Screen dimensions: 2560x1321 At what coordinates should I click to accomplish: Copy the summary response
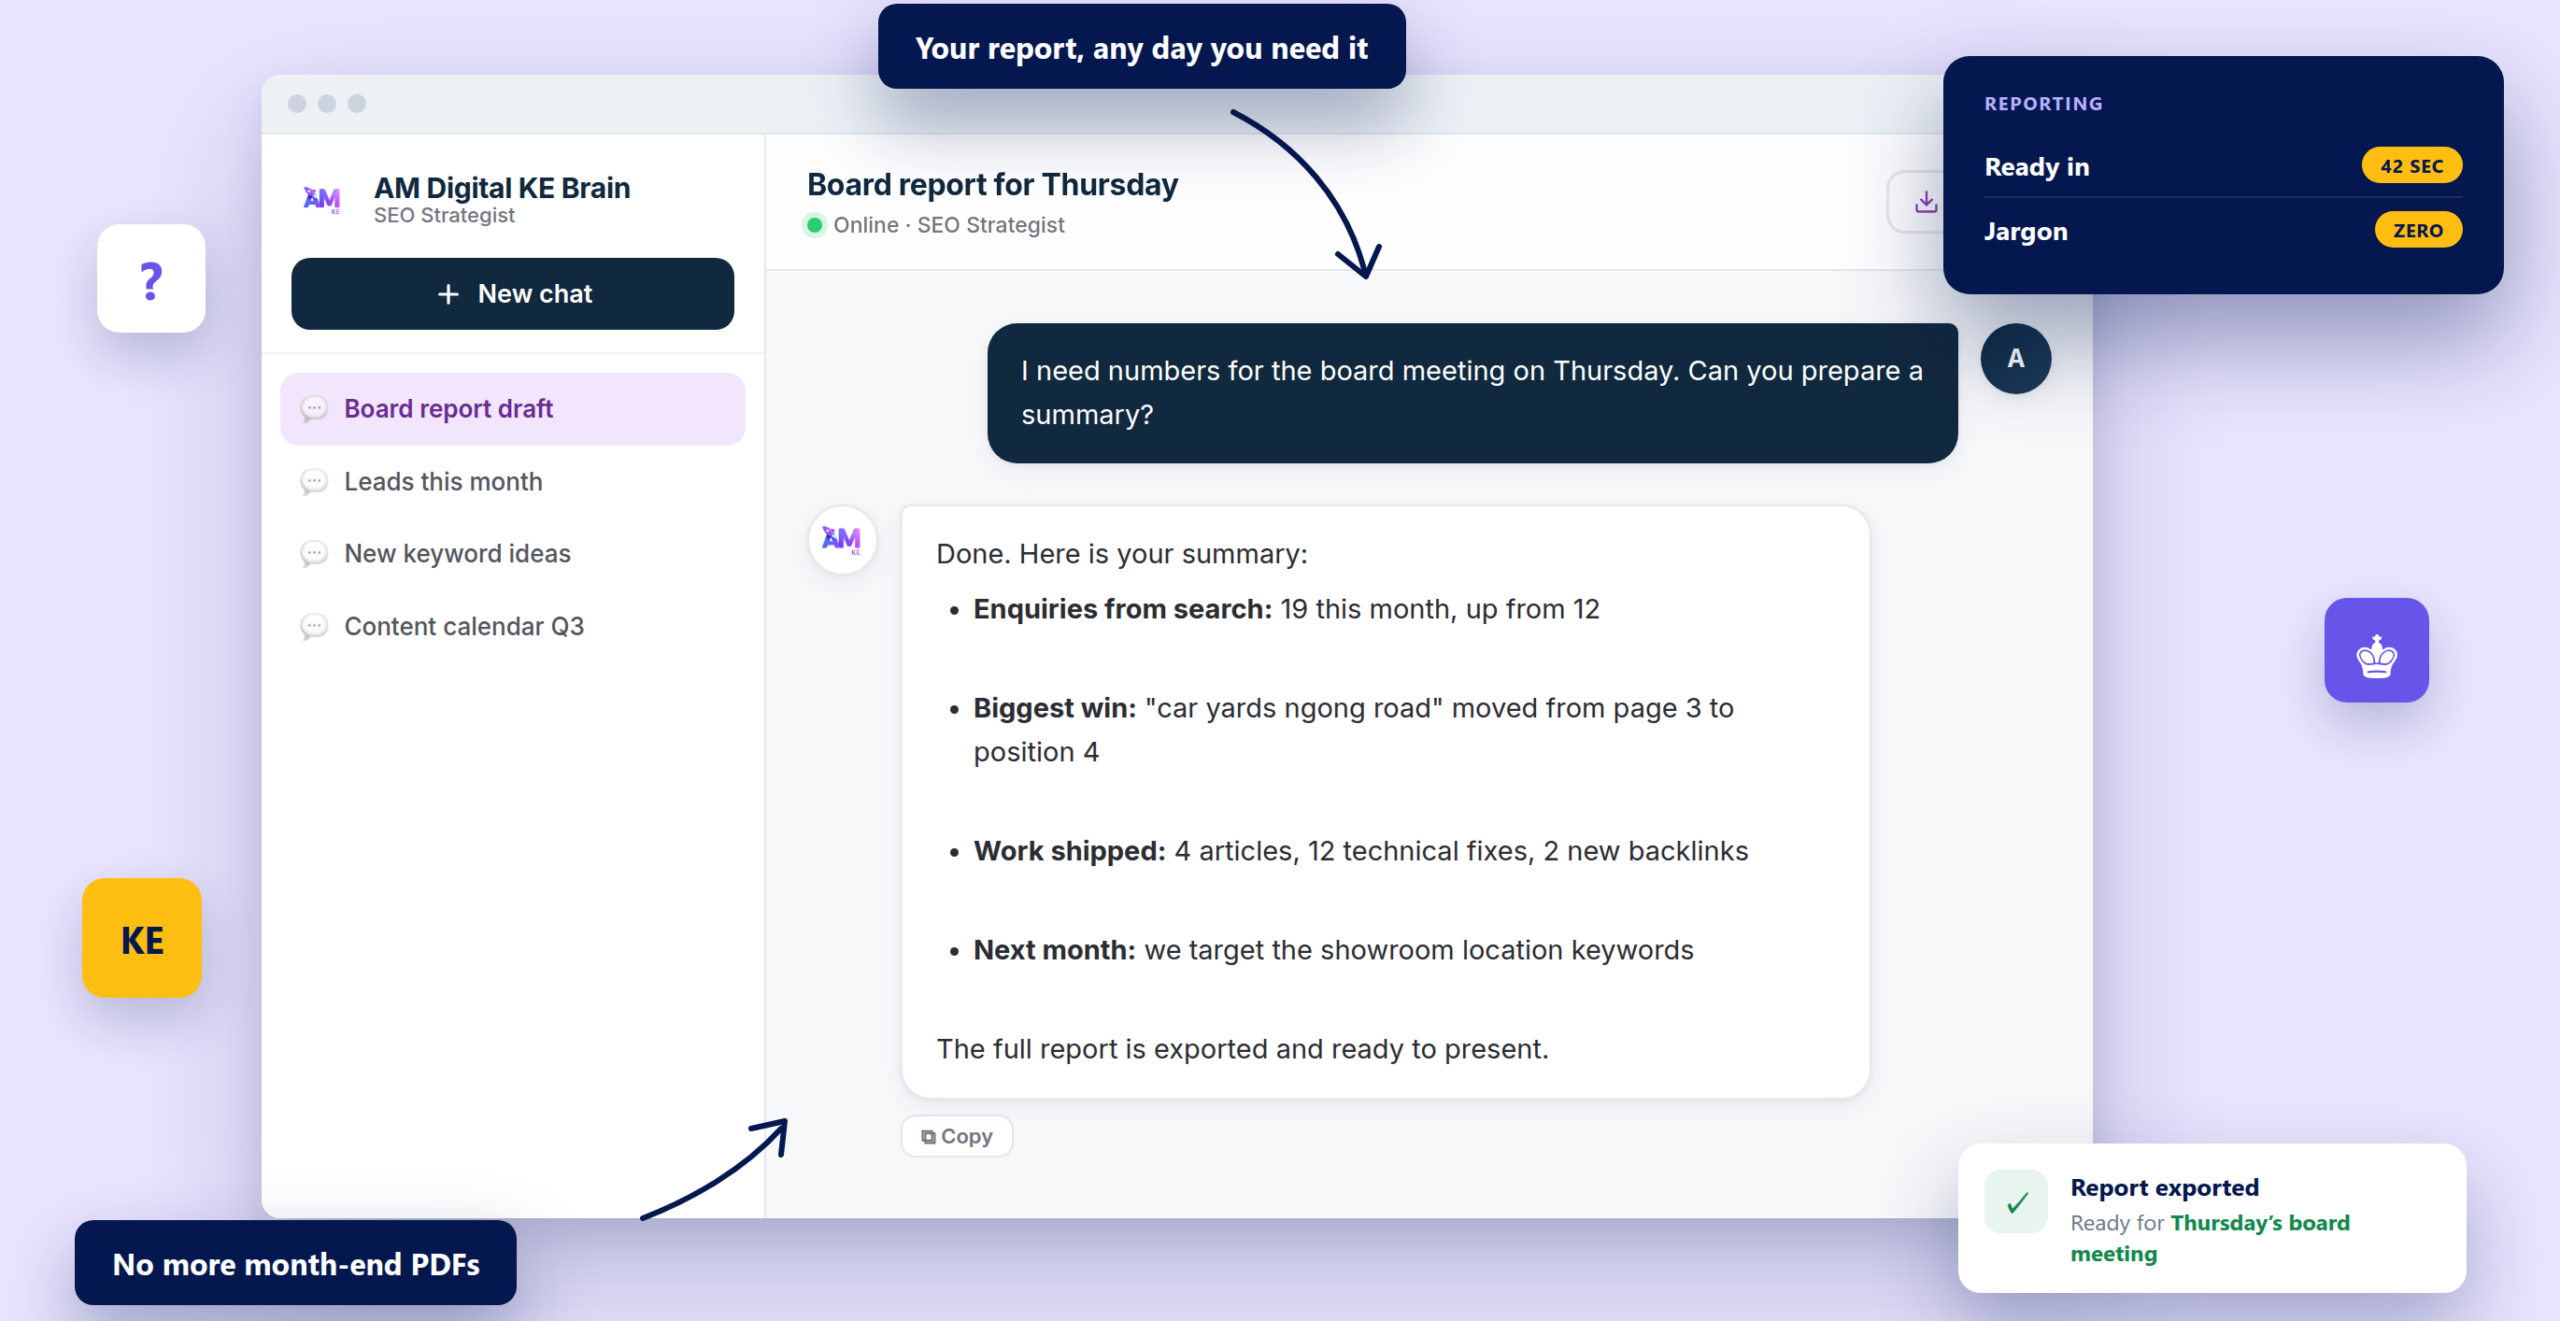point(956,1136)
